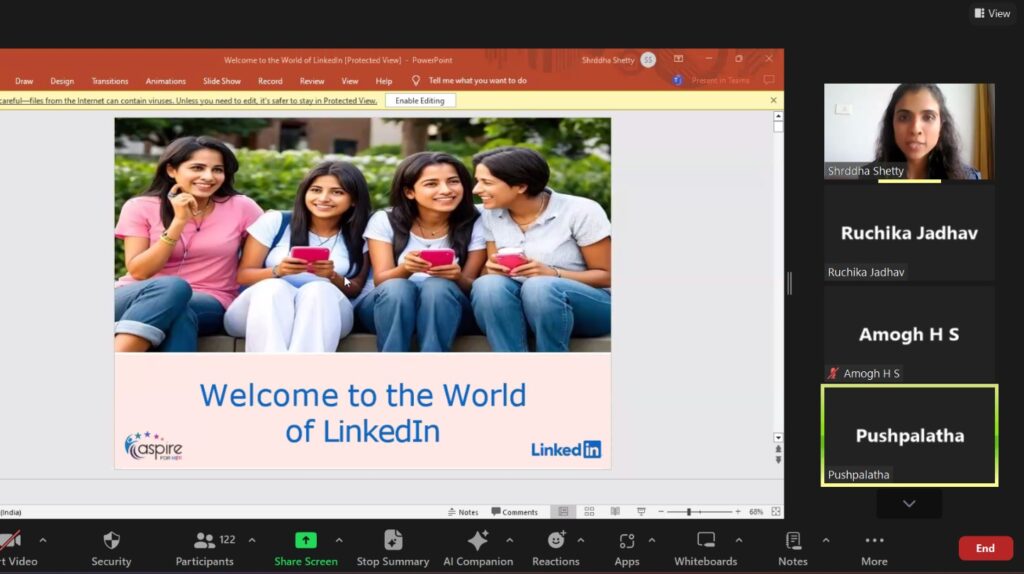This screenshot has width=1024, height=574.
Task: Expand the Share Screen options arrow
Action: click(339, 541)
